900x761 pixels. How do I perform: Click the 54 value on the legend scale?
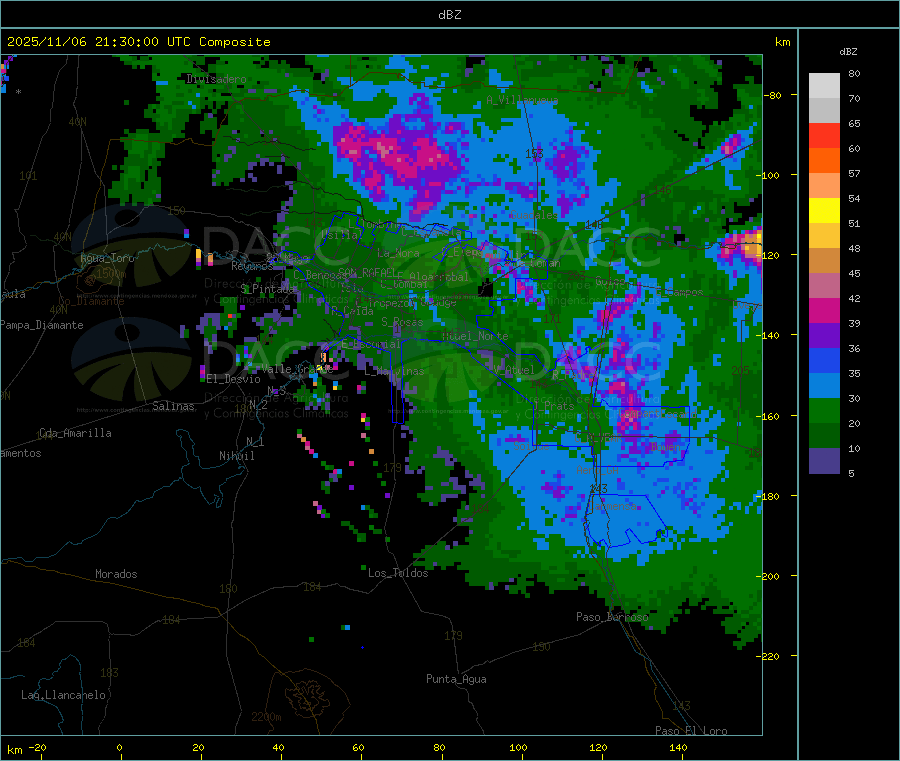click(854, 199)
